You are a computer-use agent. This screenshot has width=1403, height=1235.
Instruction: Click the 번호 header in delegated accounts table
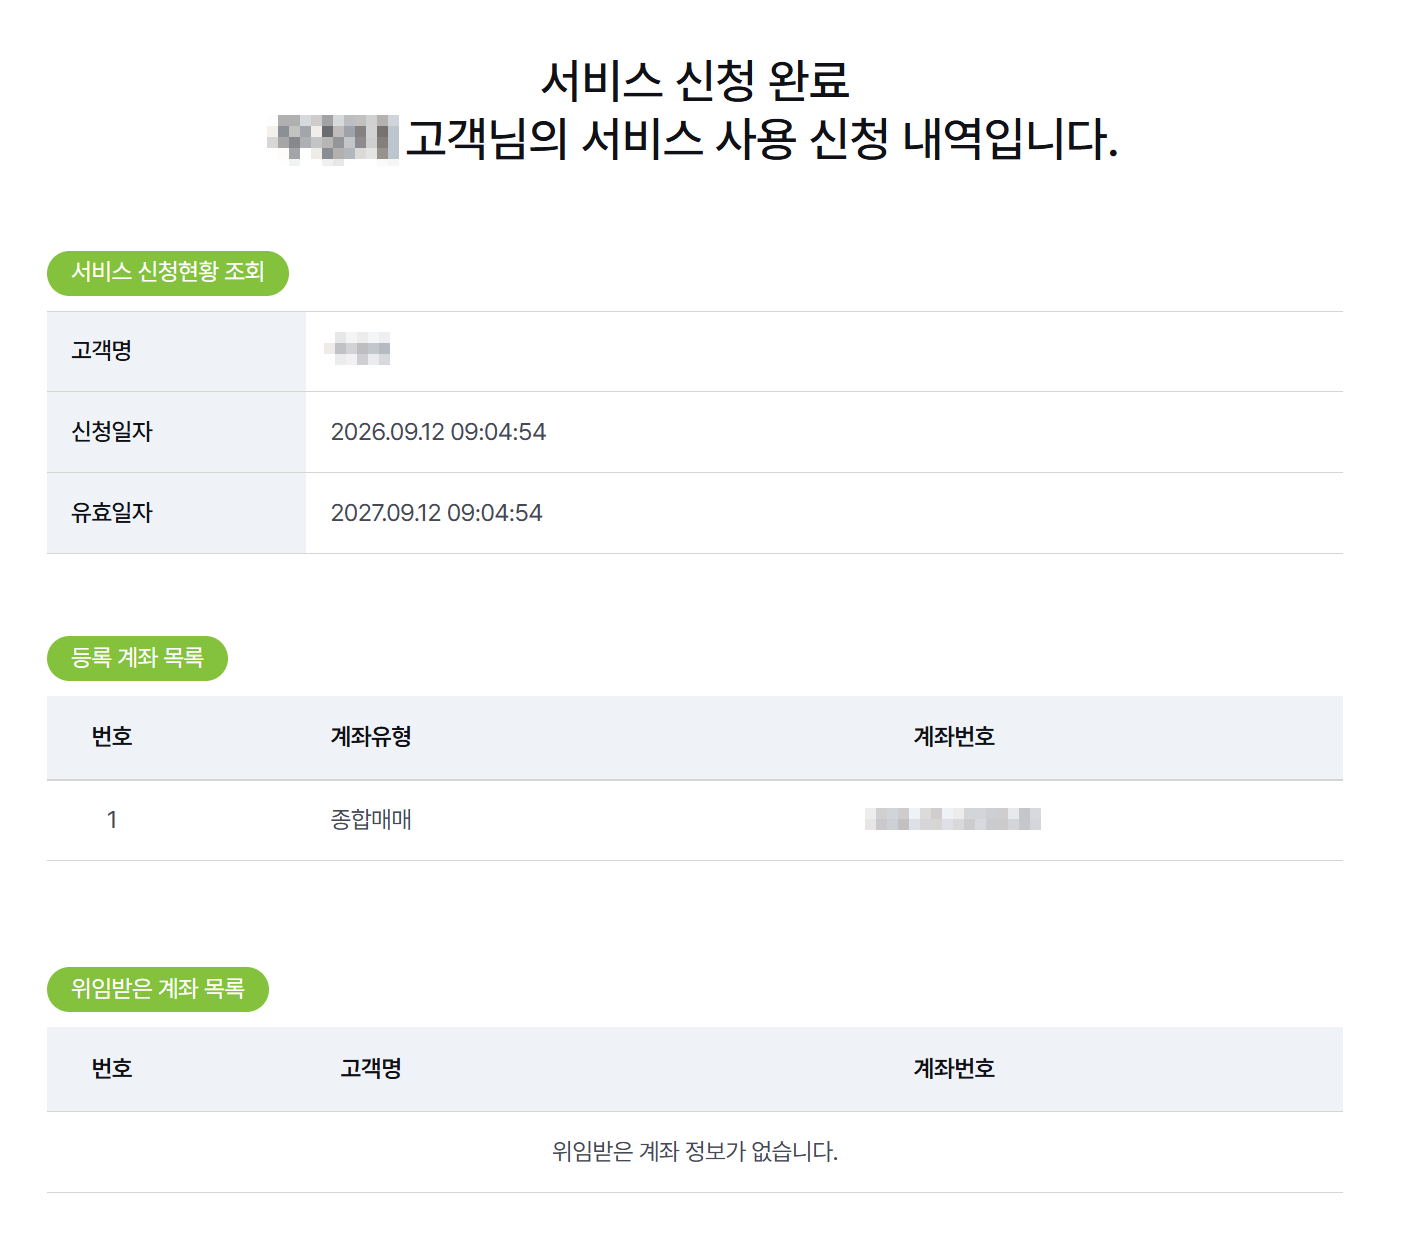(112, 1069)
